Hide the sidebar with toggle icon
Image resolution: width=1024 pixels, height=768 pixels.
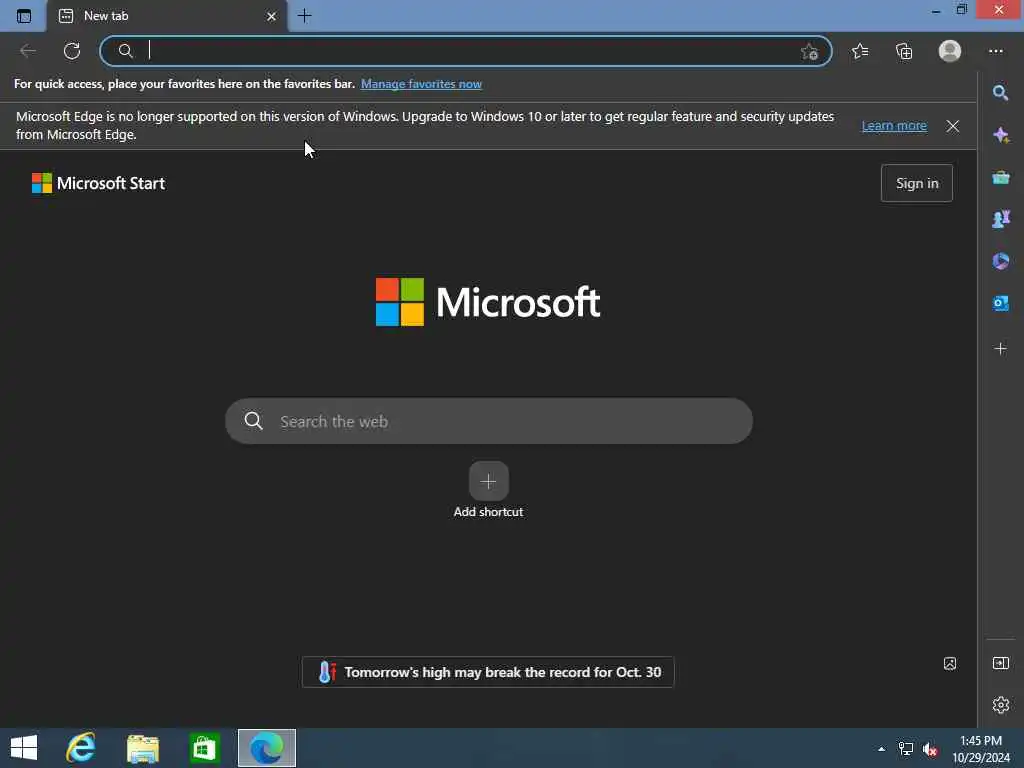coord(1000,664)
